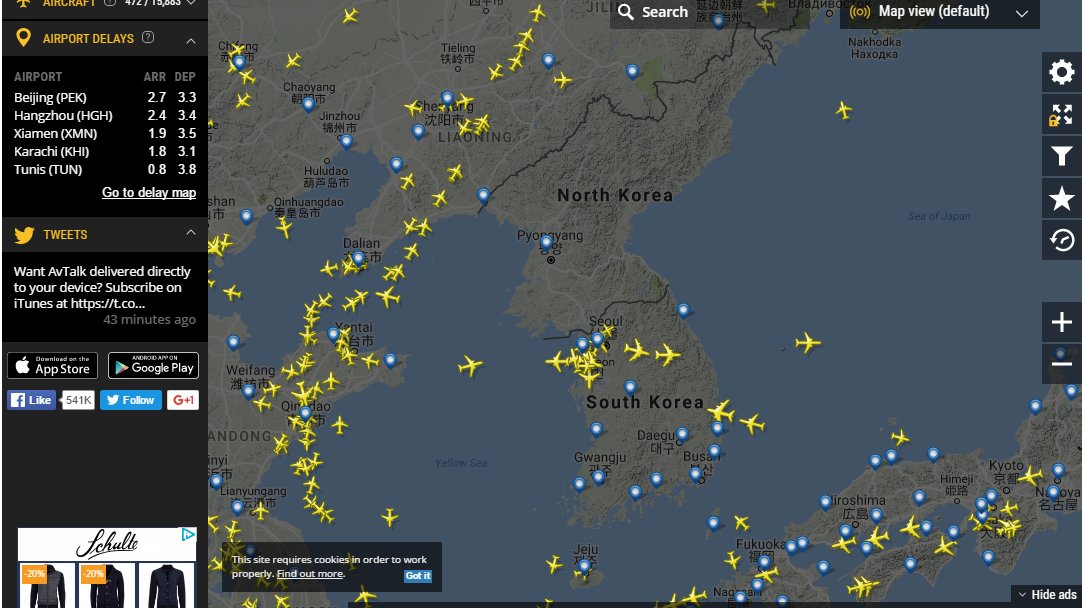Open the map settings gear
This screenshot has height=608, width=1085.
point(1061,72)
